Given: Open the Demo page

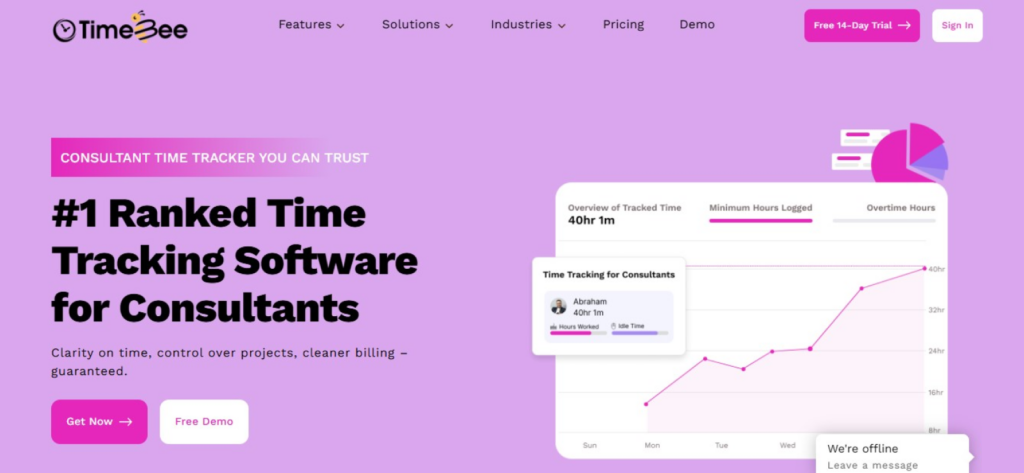Looking at the screenshot, I should [x=697, y=25].
